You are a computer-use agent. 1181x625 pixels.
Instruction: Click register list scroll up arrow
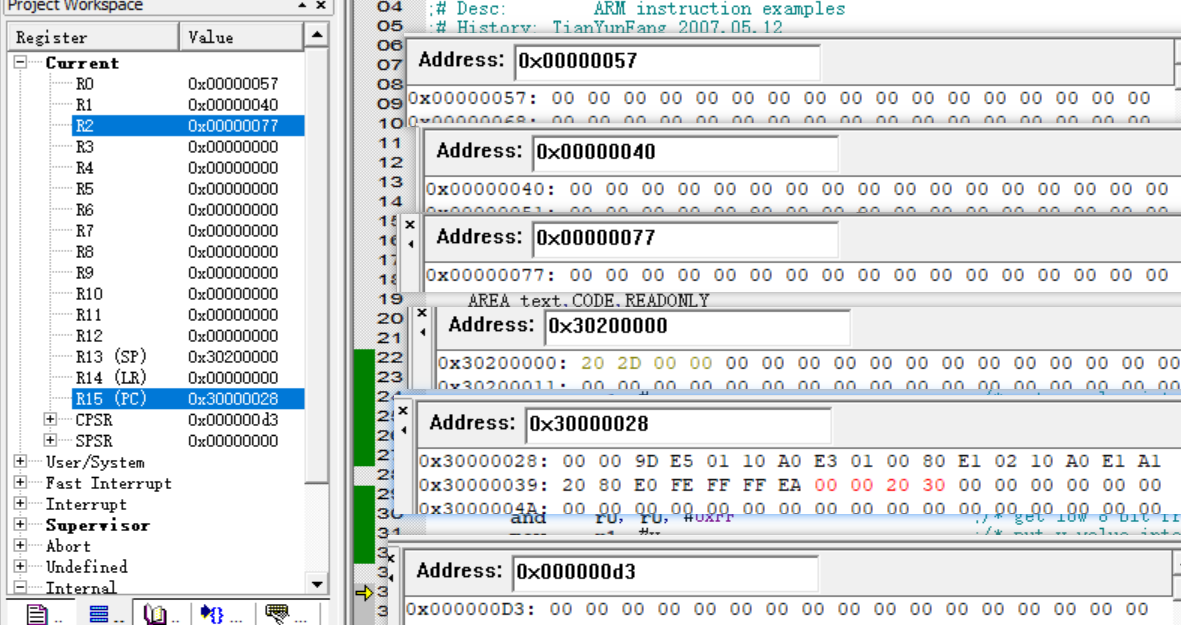point(317,35)
